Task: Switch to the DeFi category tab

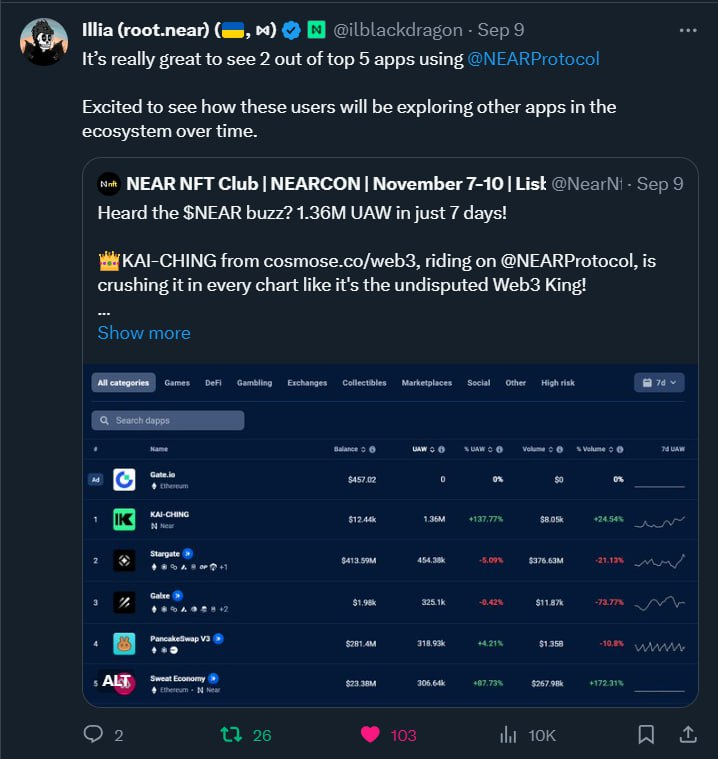Action: point(213,383)
